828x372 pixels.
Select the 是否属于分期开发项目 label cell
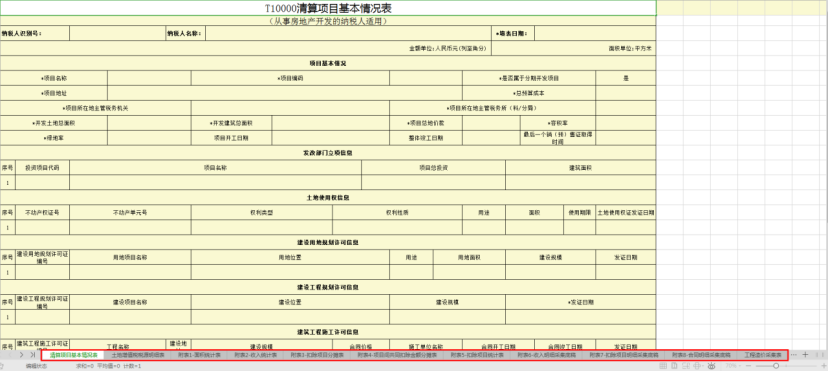pyautogui.click(x=529, y=78)
